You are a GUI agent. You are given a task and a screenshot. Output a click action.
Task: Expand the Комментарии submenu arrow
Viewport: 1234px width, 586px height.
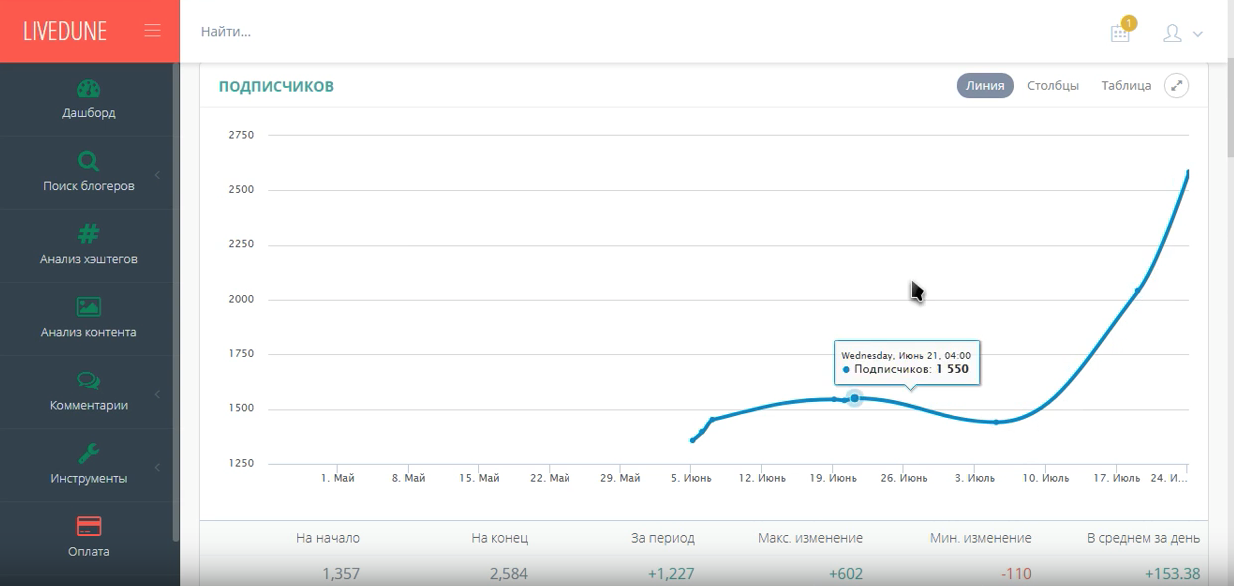click(157, 394)
